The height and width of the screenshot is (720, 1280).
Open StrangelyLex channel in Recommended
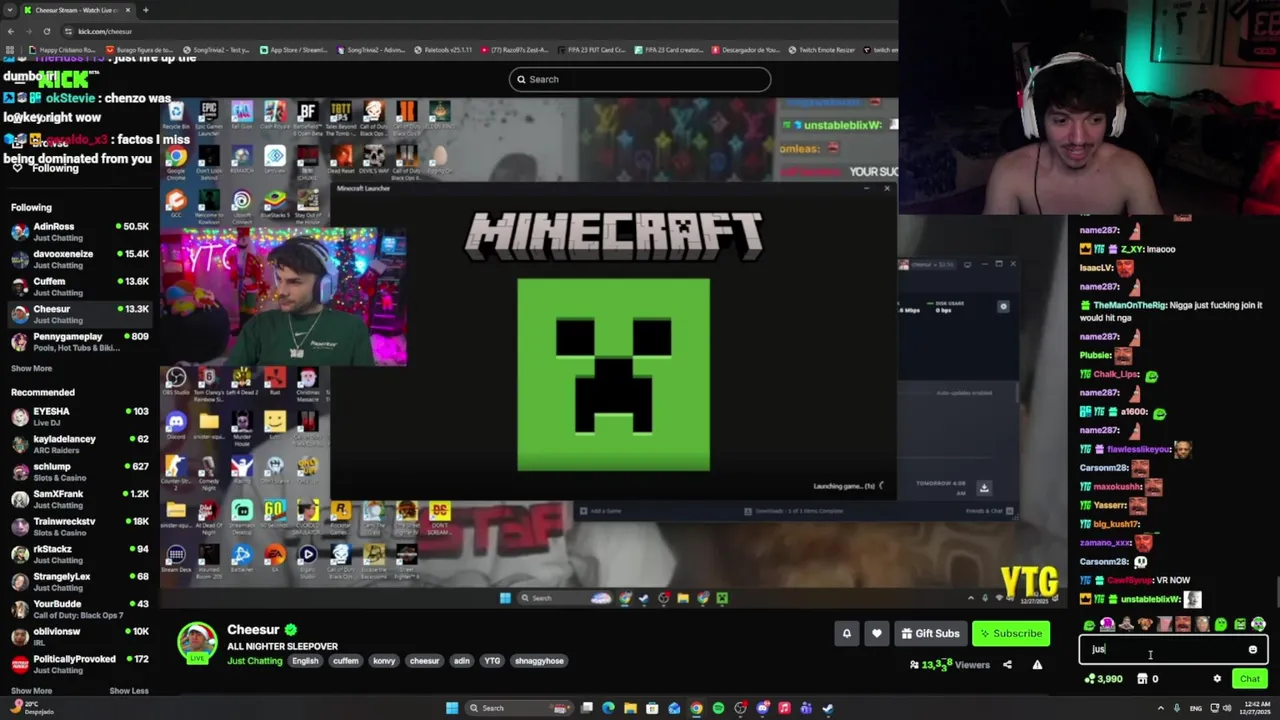[80, 581]
